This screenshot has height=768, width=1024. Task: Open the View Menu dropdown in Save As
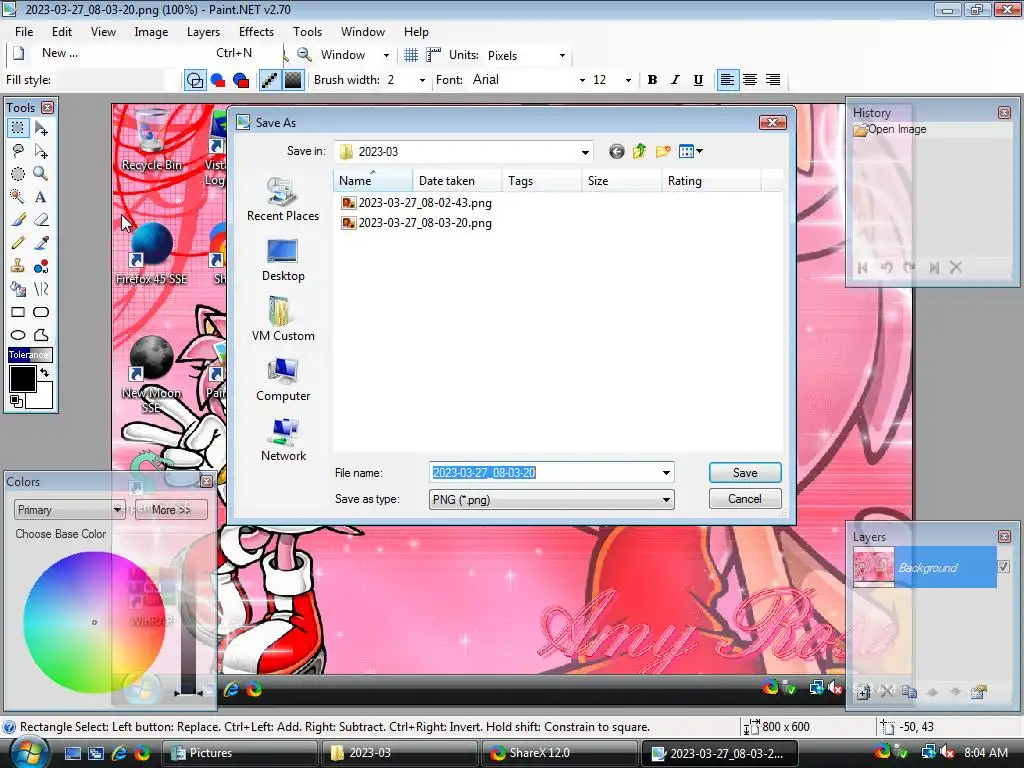click(x=691, y=152)
